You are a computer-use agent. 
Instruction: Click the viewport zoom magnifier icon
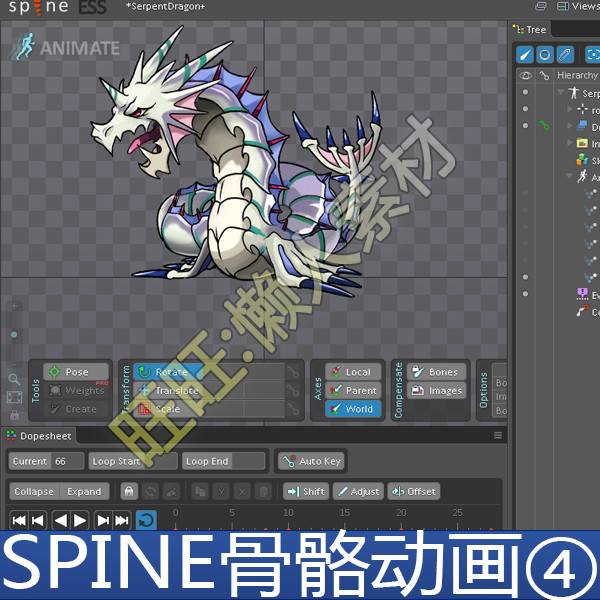14,379
